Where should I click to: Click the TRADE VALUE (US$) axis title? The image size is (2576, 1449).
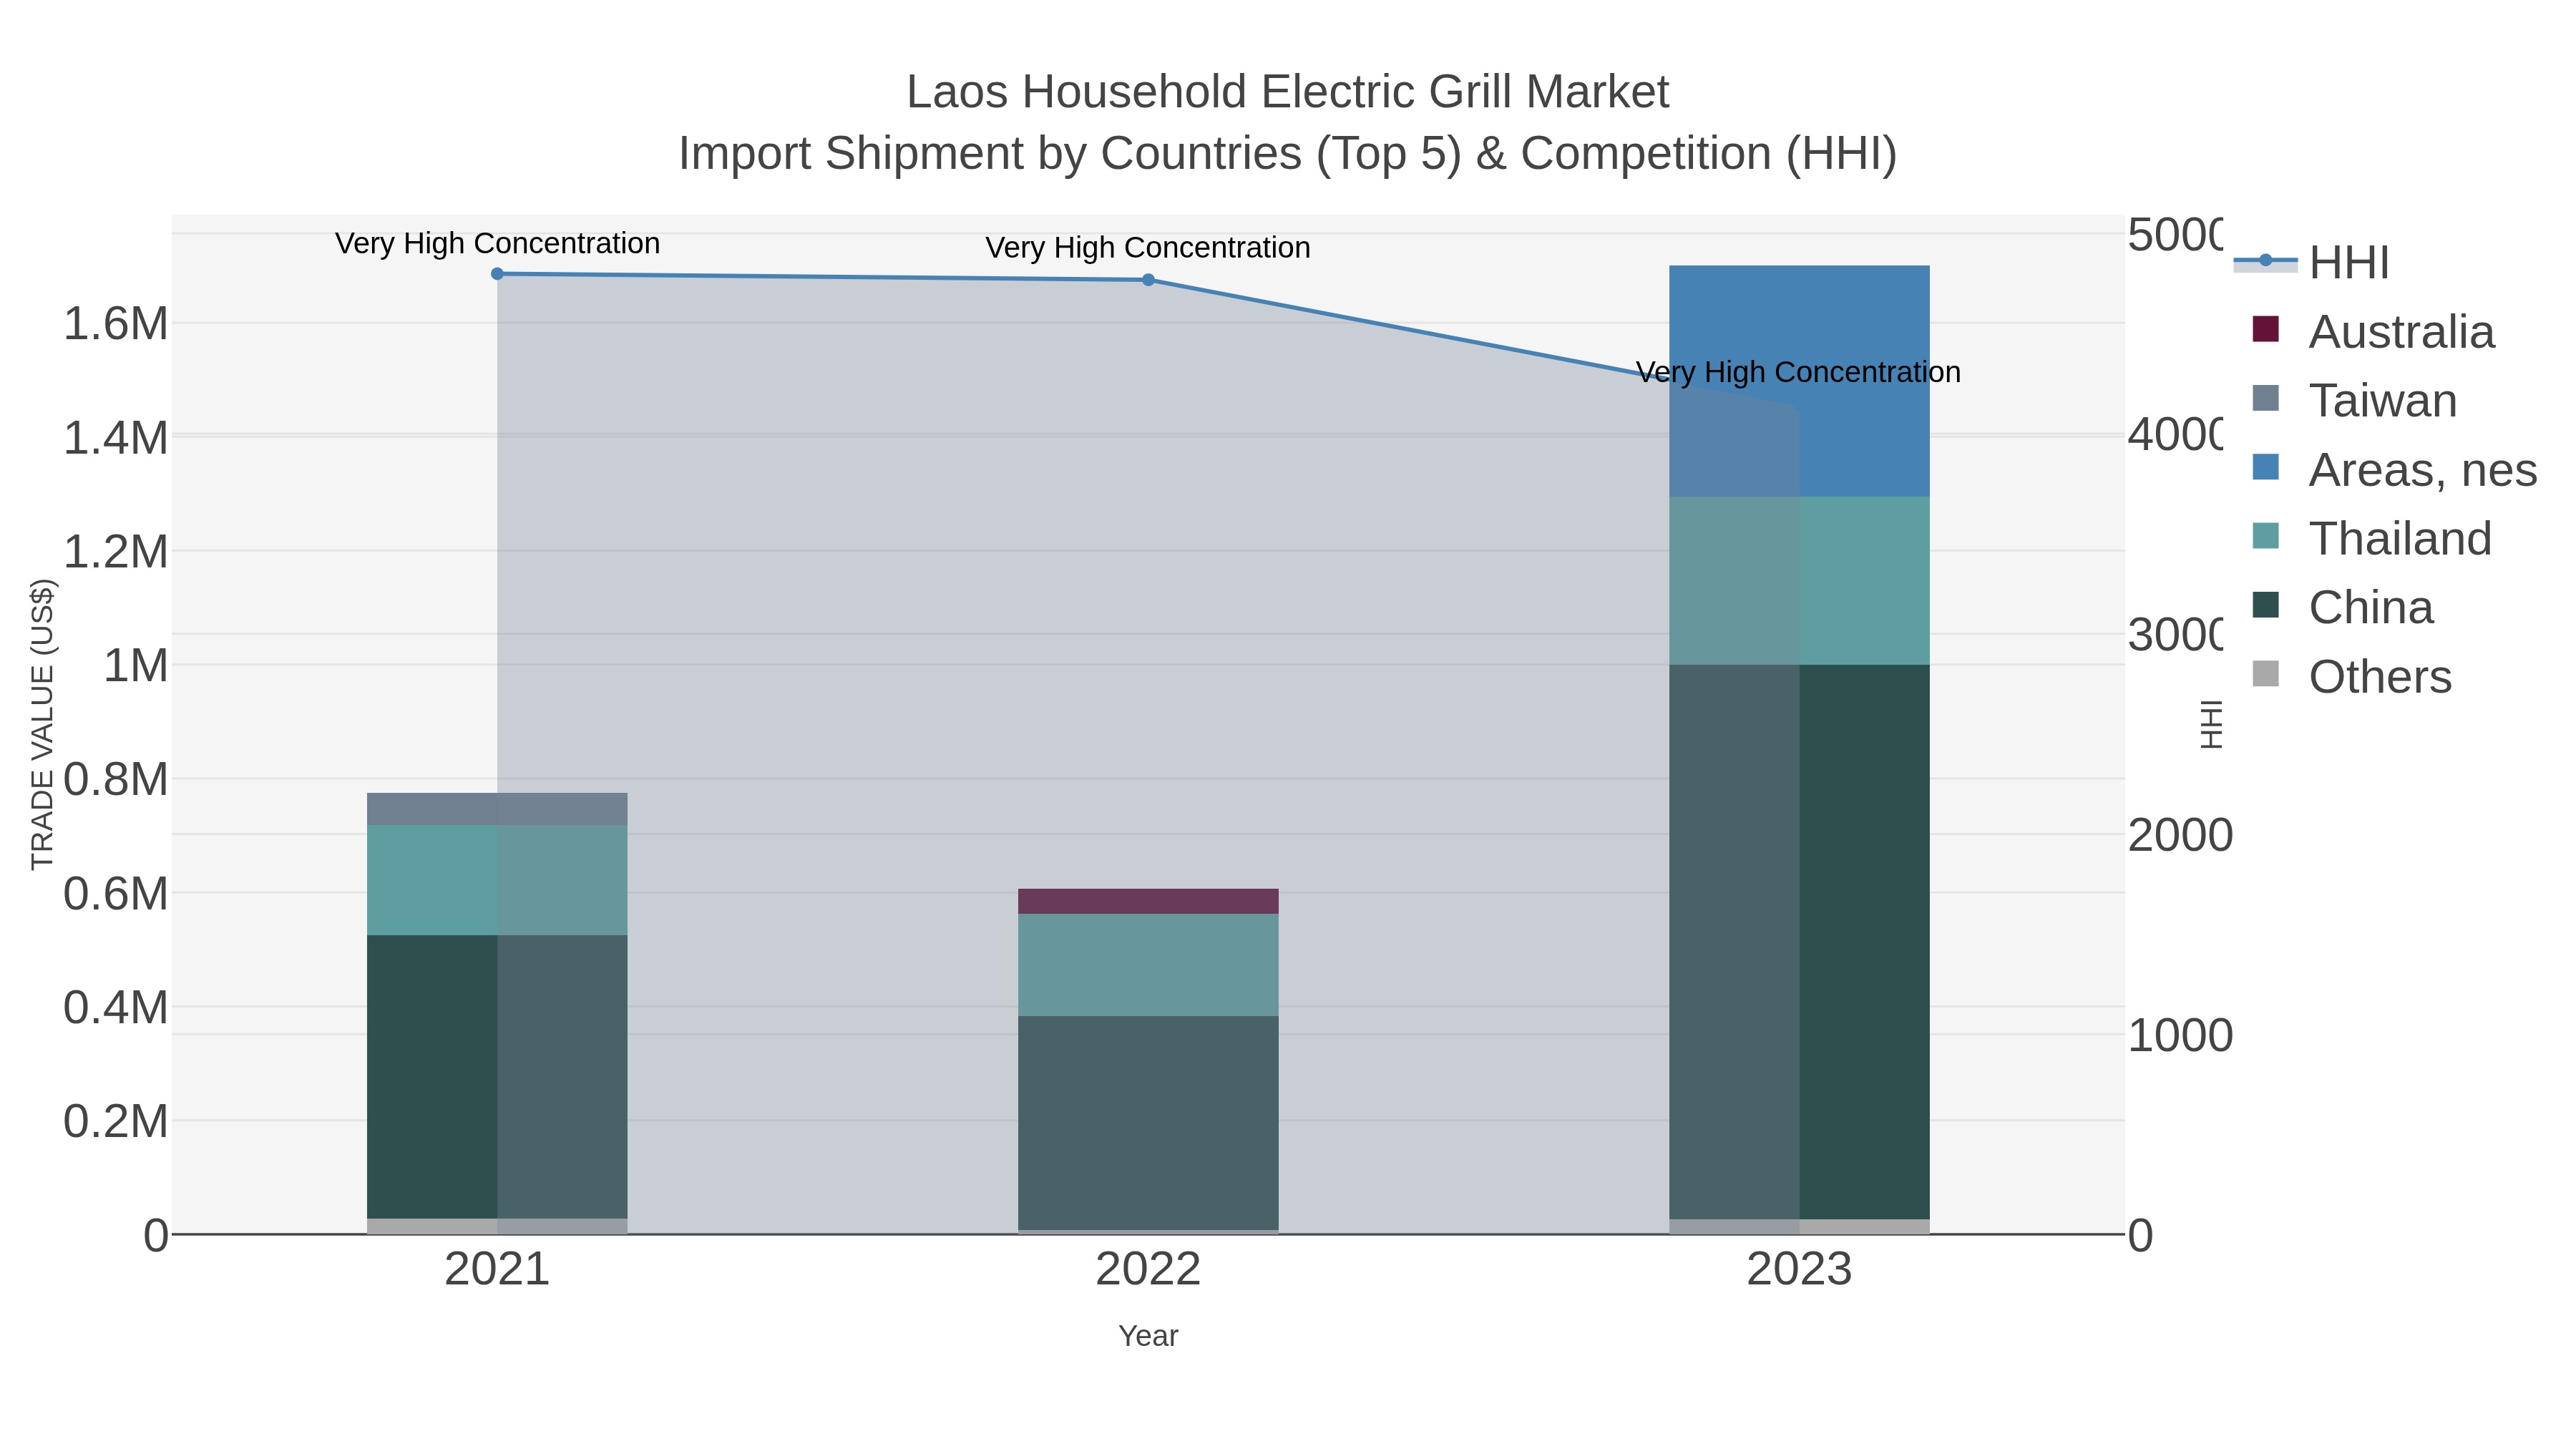[x=42, y=725]
